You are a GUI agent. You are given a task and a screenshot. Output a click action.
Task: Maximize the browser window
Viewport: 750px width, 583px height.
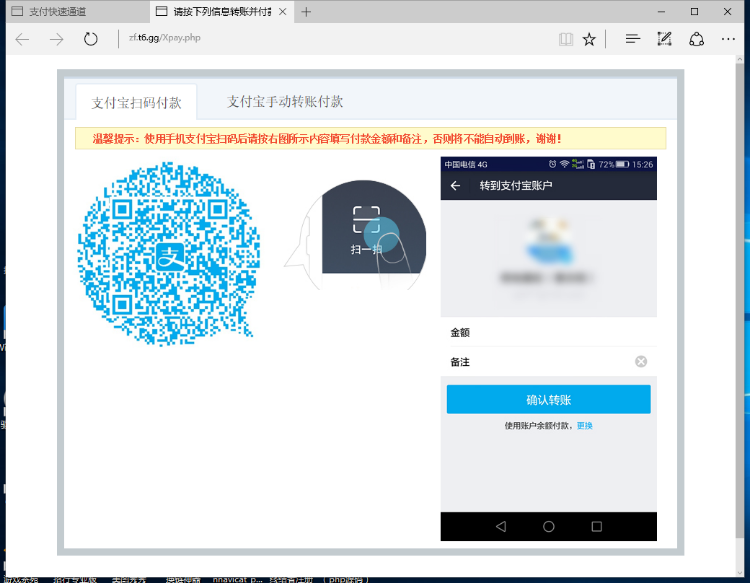point(695,11)
